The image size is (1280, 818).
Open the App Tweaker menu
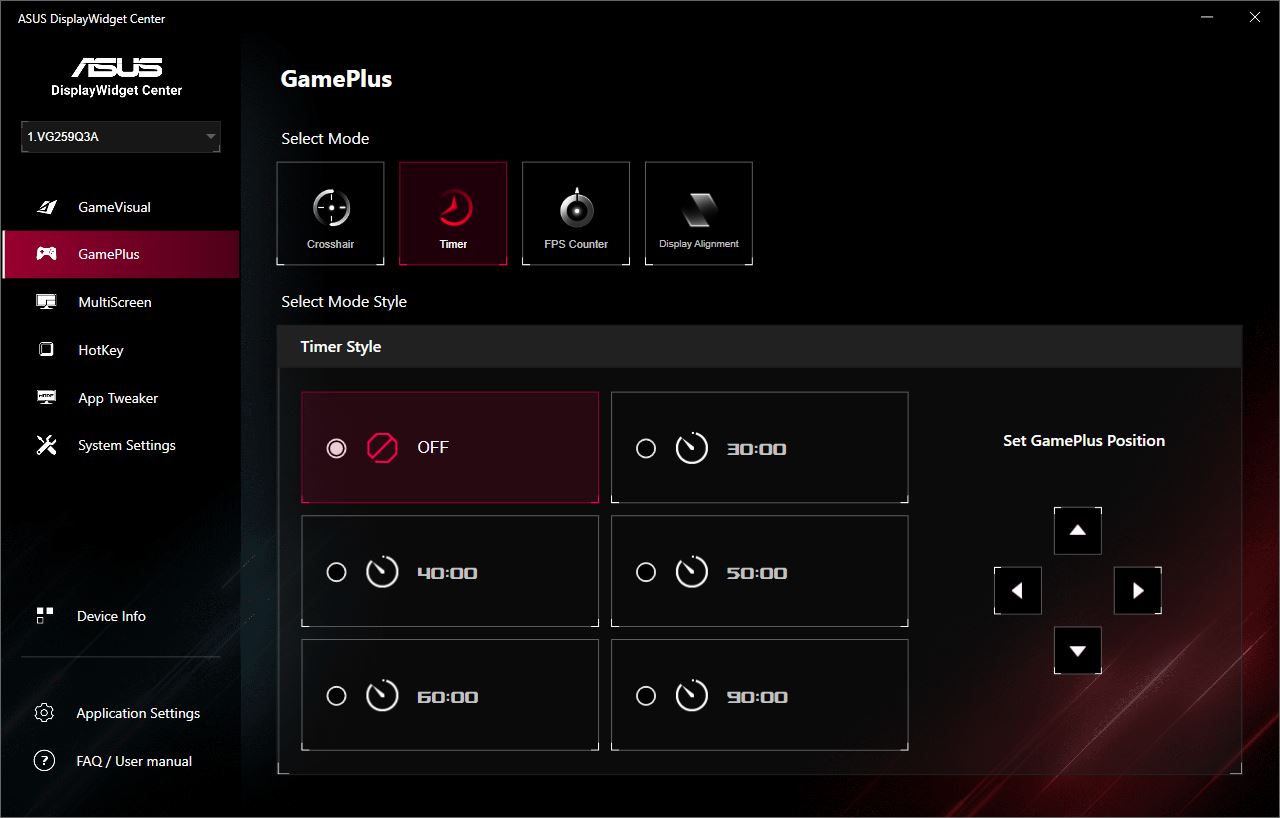[x=120, y=398]
